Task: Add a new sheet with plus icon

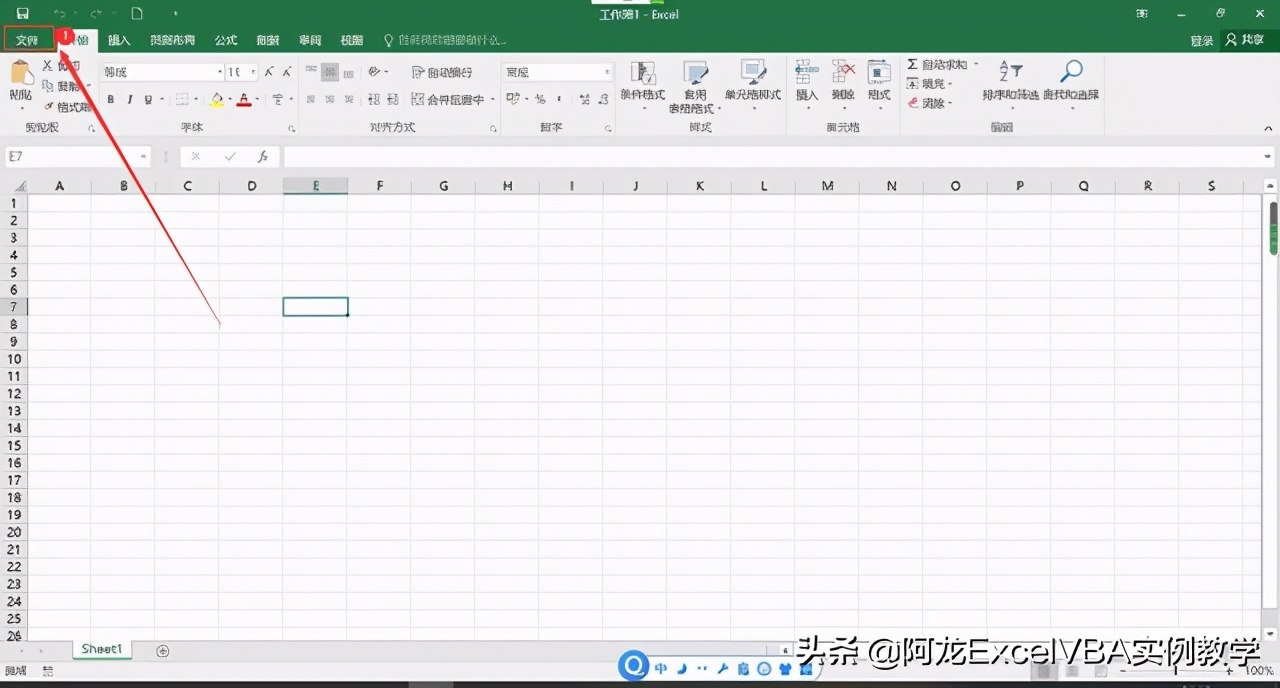Action: pos(163,651)
